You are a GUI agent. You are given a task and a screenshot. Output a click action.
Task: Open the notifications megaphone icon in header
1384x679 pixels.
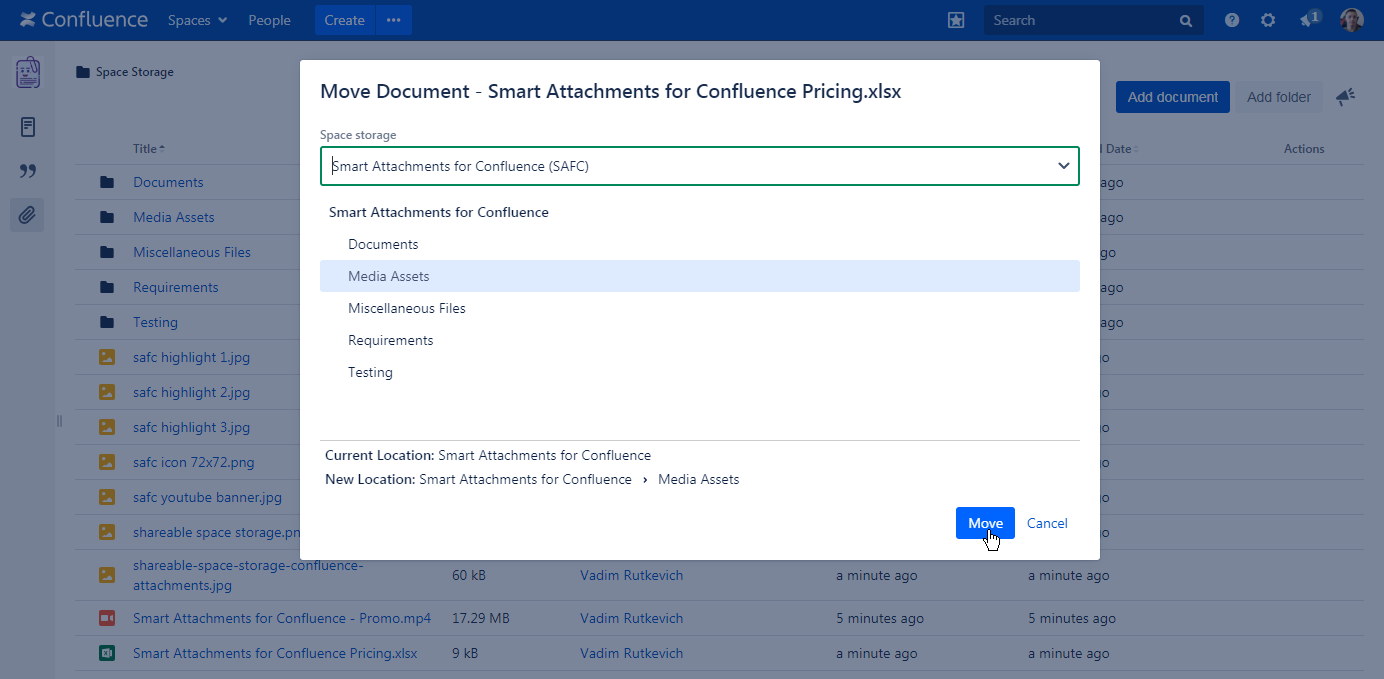pos(1308,20)
